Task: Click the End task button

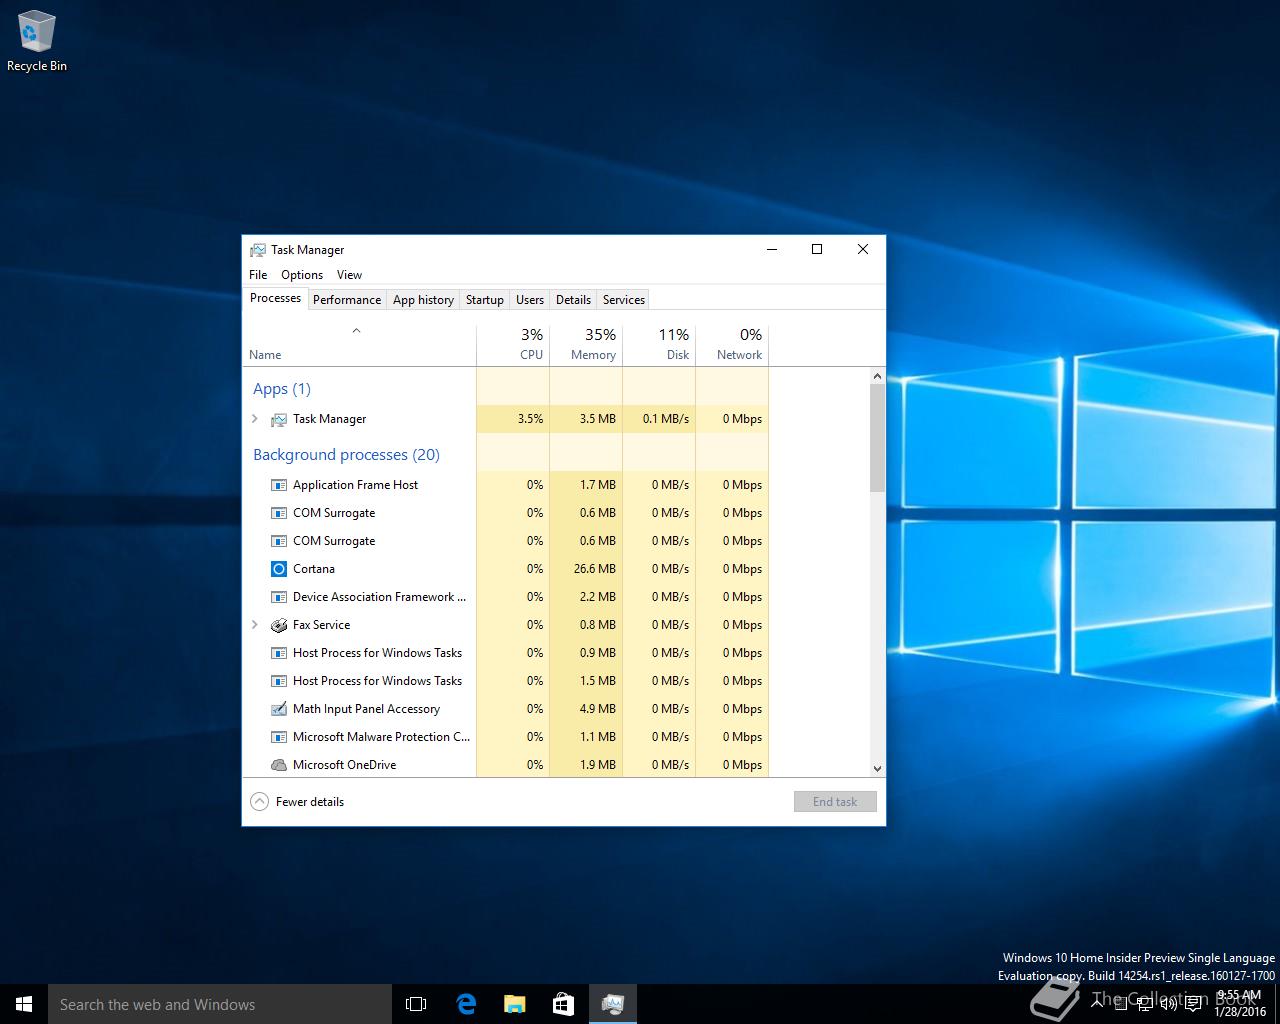Action: coord(835,802)
